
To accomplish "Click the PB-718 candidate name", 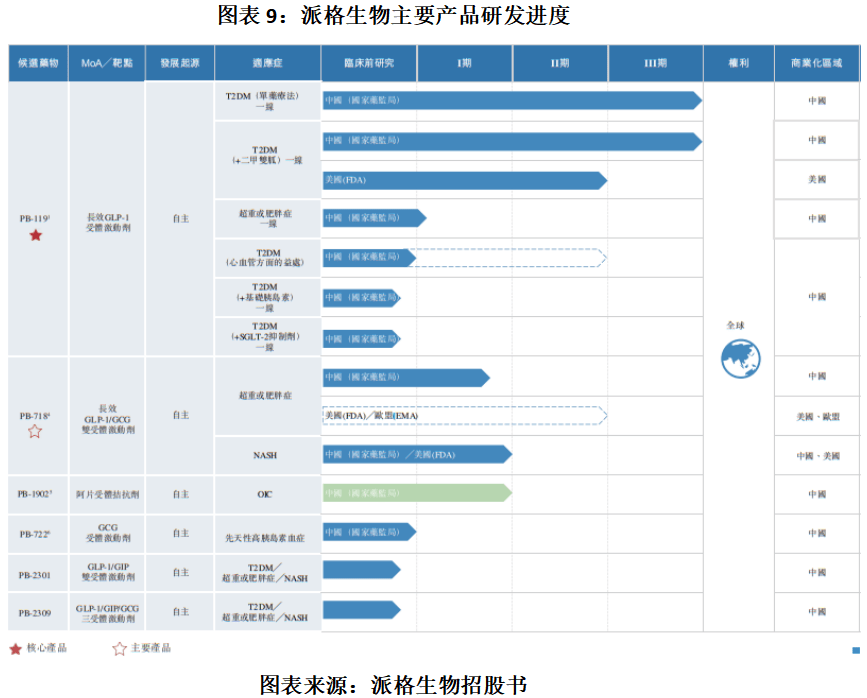I will pyautogui.click(x=35, y=416).
